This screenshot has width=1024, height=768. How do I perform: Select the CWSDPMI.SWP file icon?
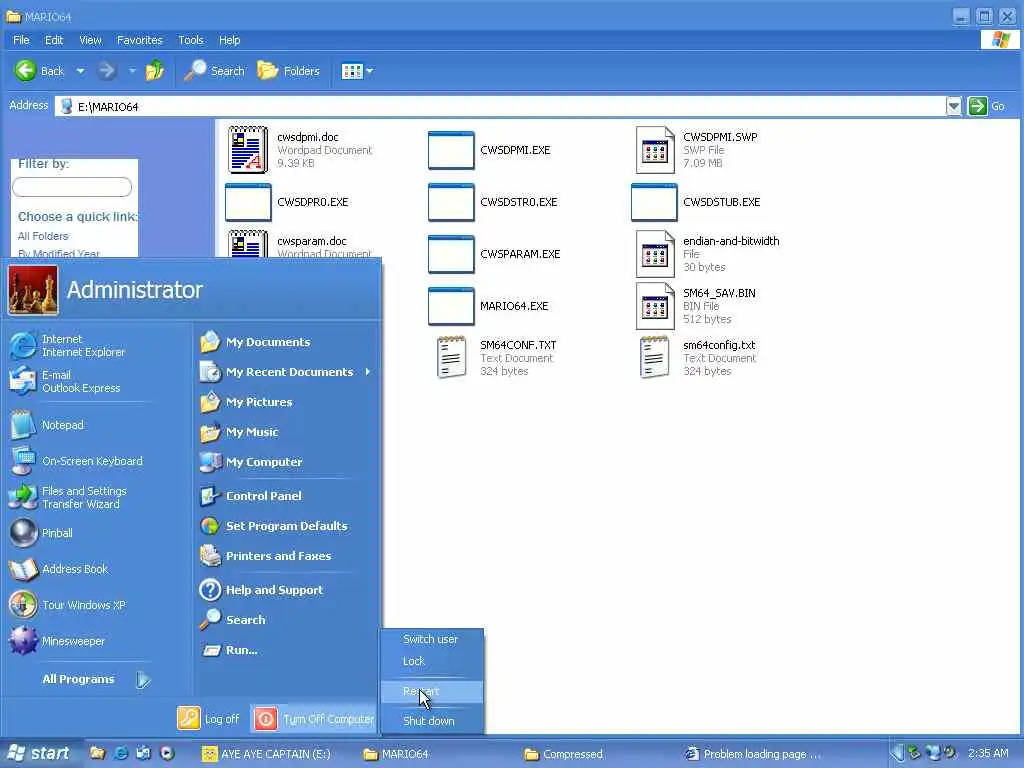655,150
